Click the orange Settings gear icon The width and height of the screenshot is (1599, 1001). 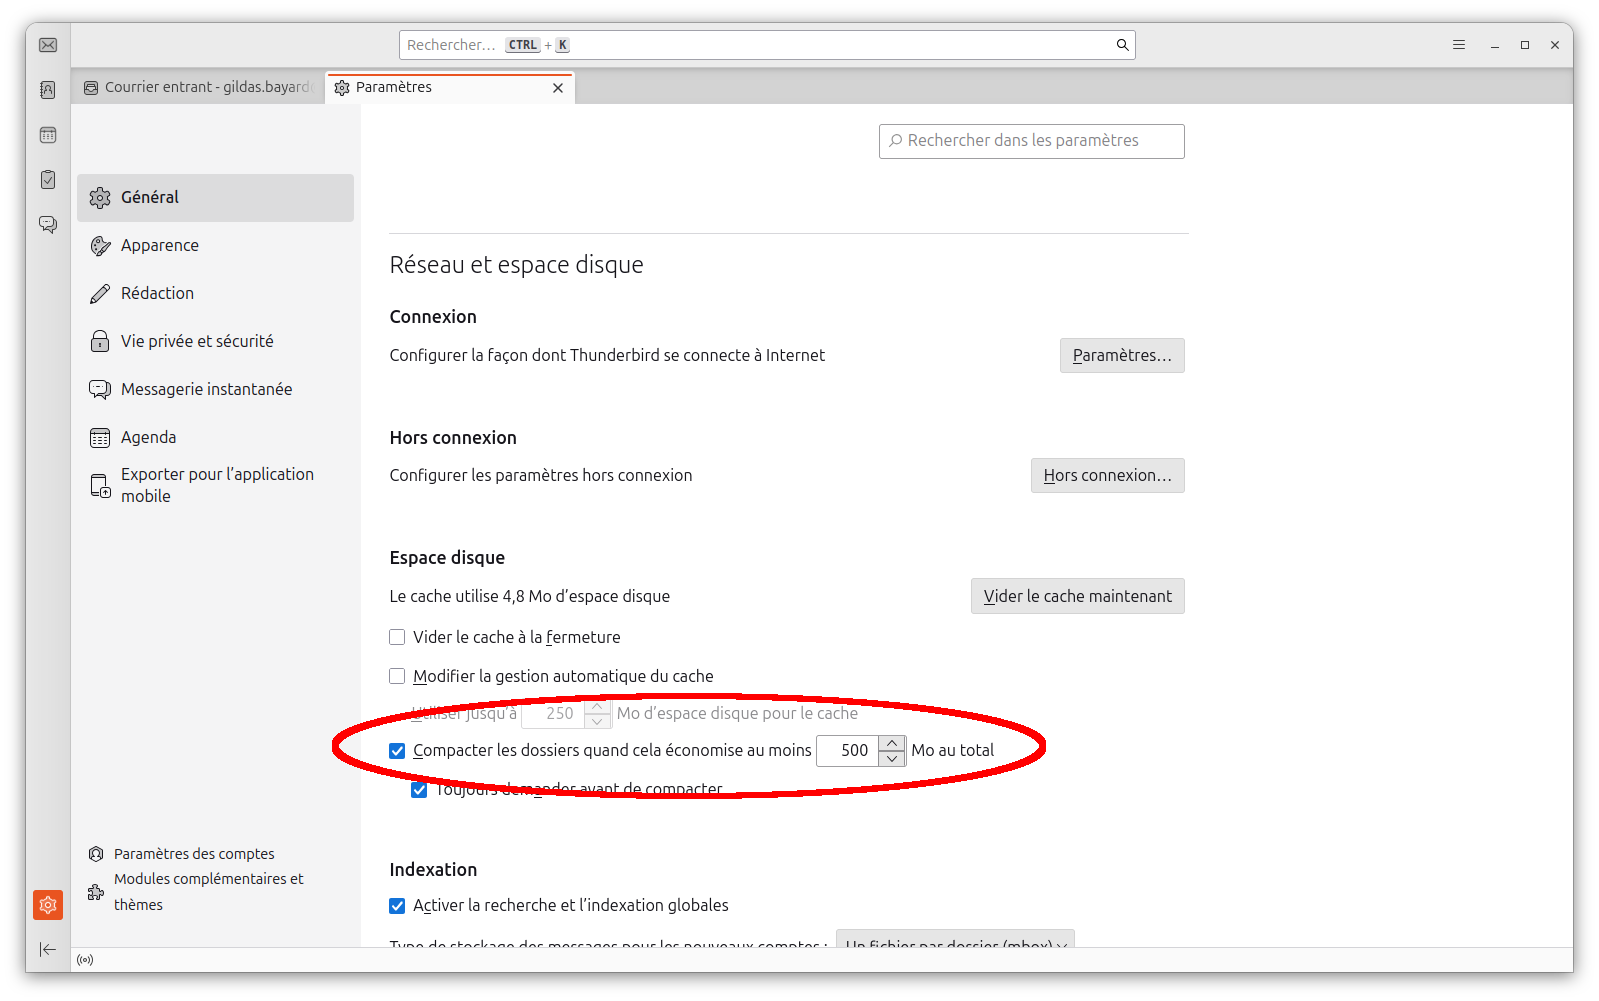coord(48,905)
